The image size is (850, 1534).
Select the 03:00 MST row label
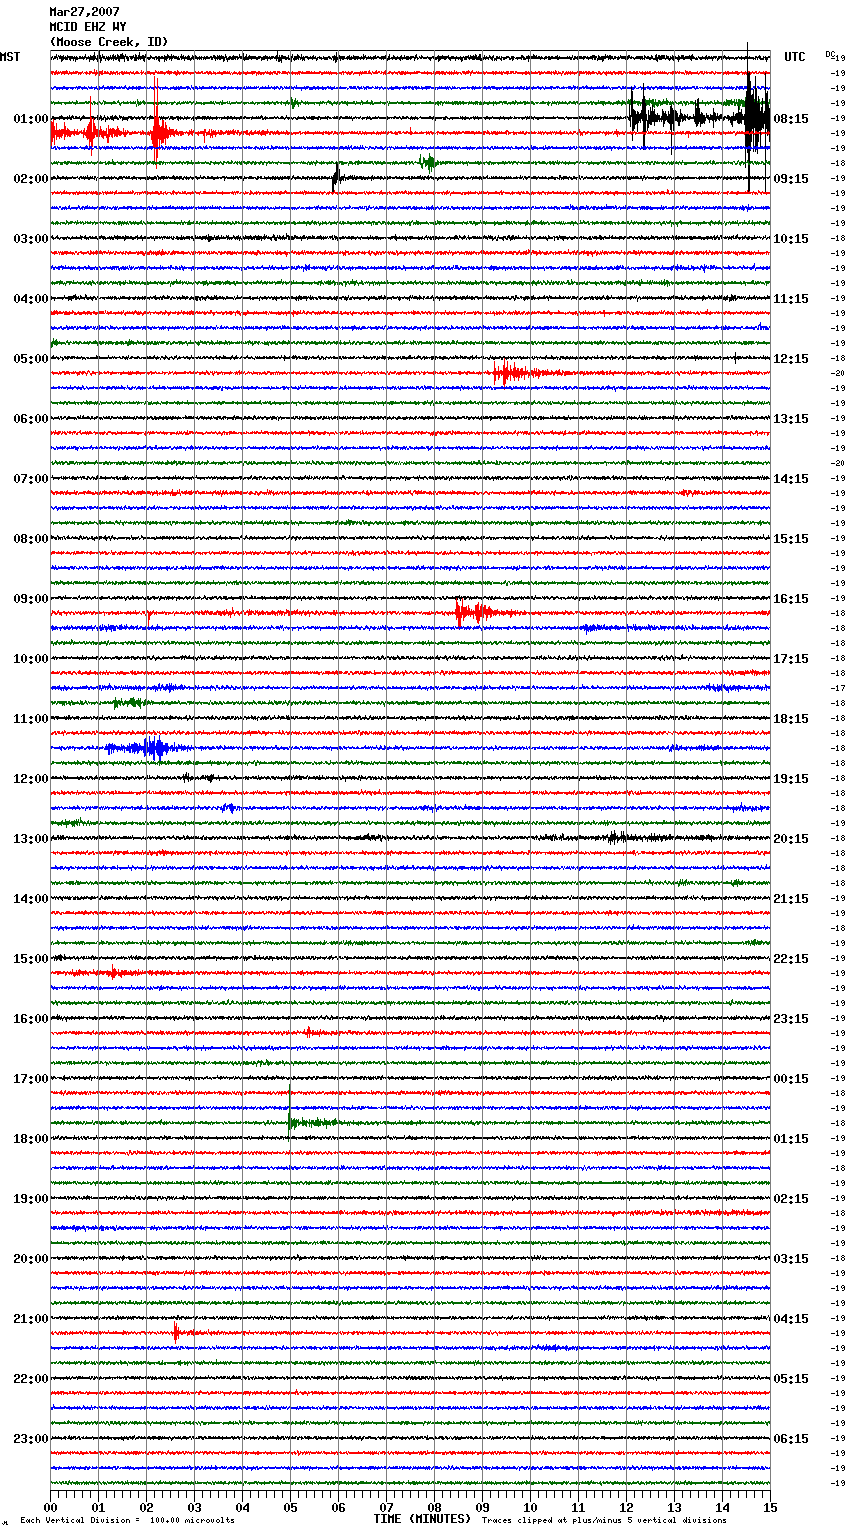[x=31, y=239]
